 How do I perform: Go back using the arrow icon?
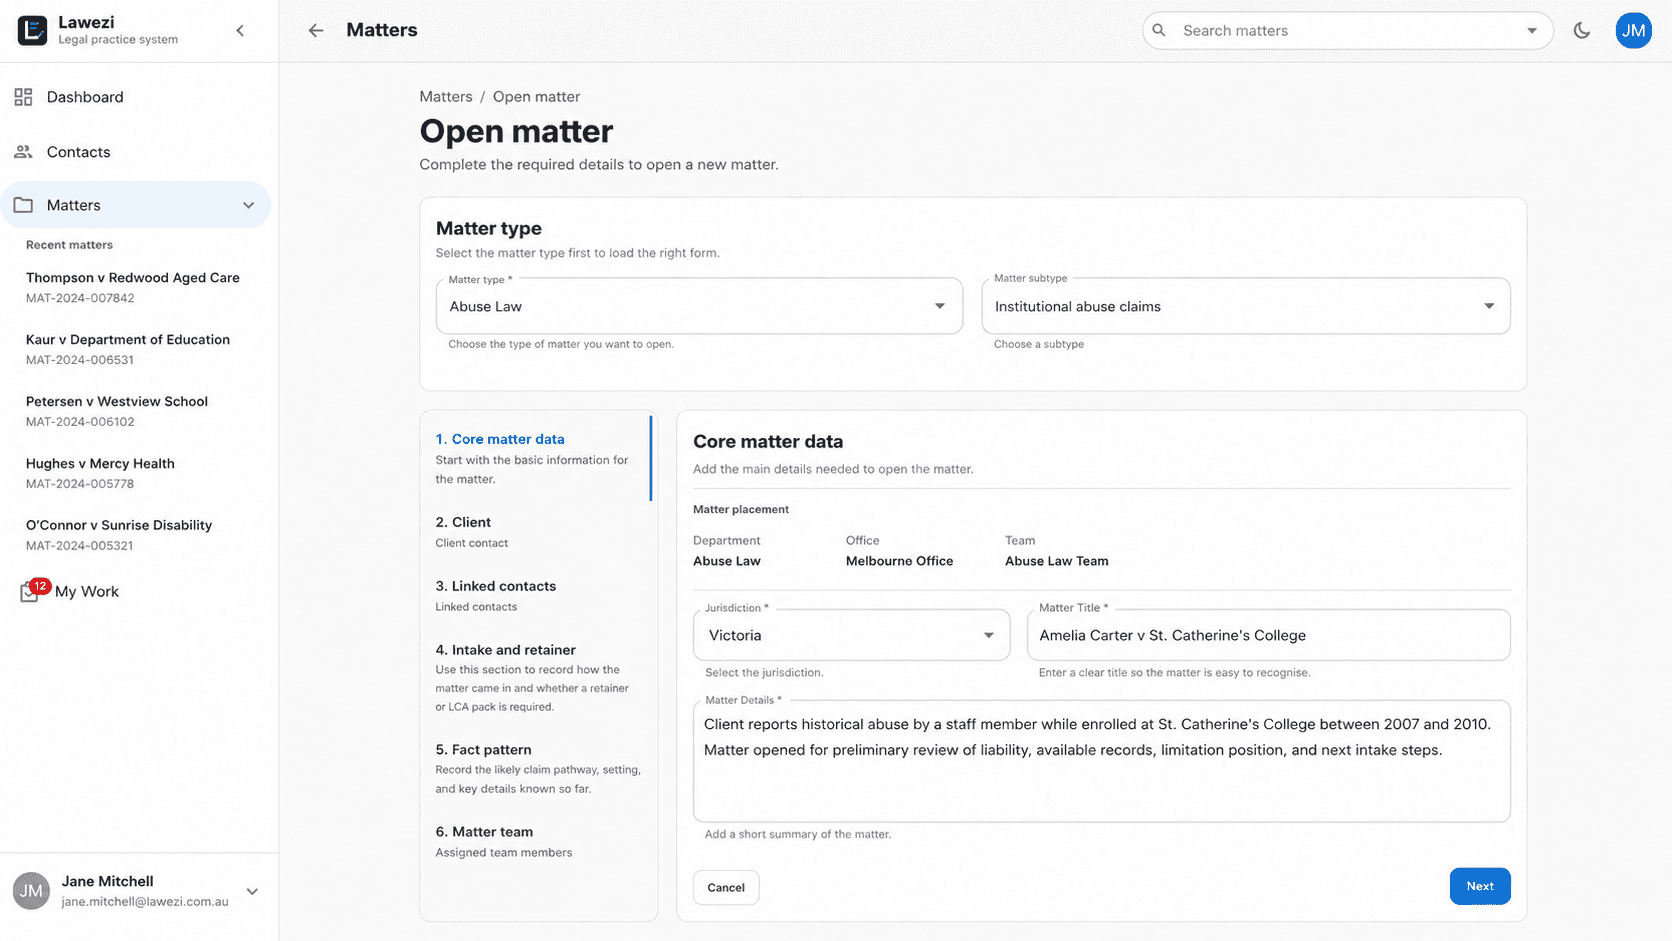[316, 31]
